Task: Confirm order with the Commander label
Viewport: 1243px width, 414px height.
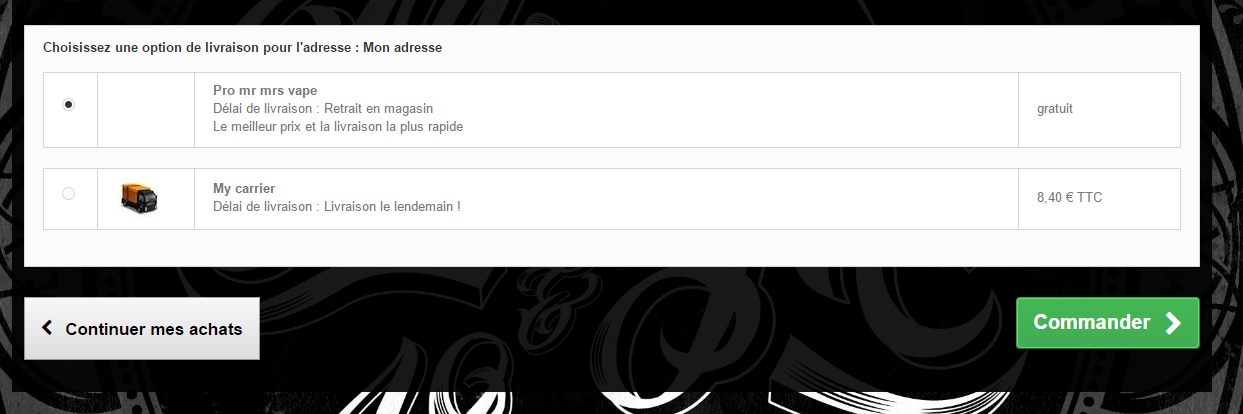Action: coord(1092,322)
